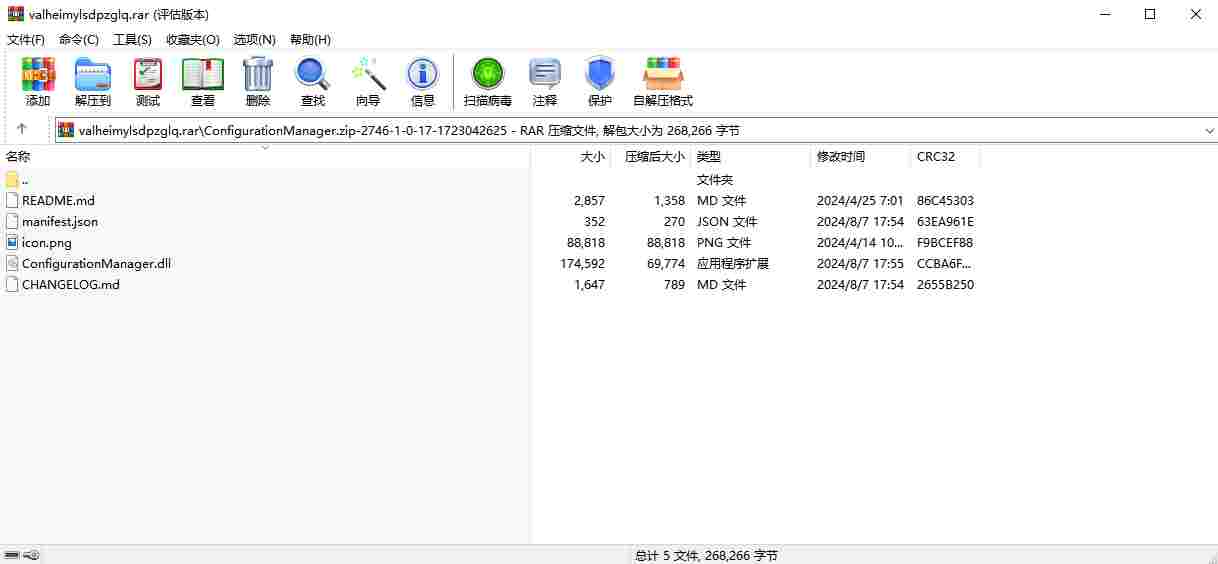Sort by the 大小 column header
1218x564 pixels.
(x=570, y=157)
